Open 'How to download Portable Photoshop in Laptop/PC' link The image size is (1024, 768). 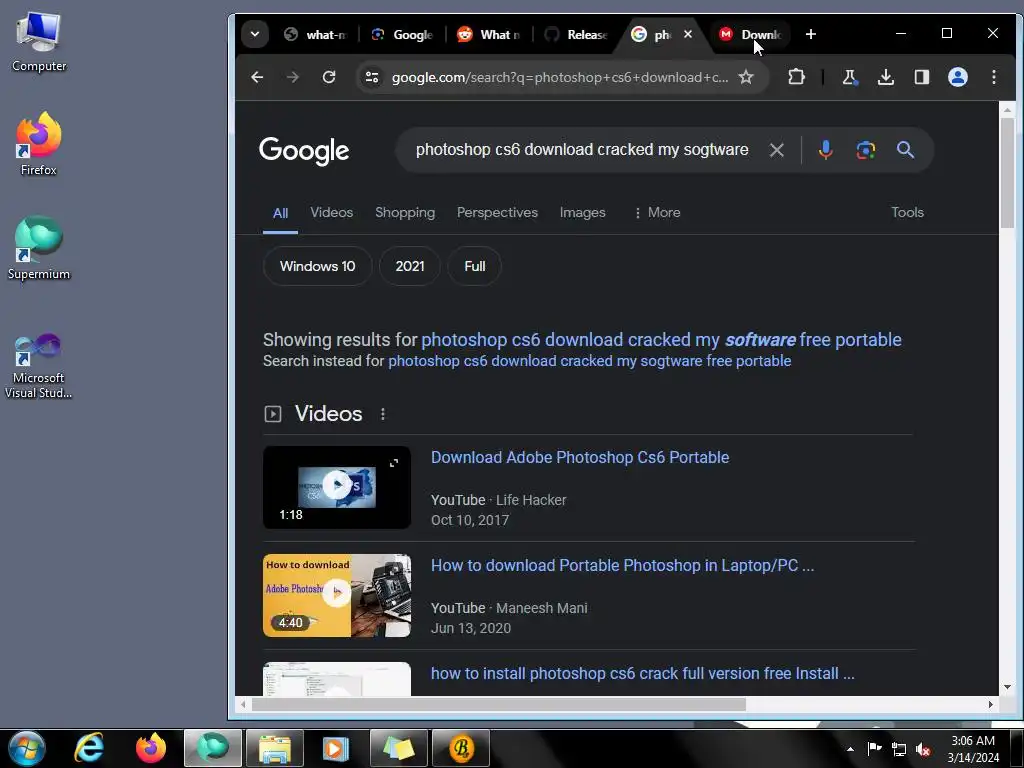point(622,566)
